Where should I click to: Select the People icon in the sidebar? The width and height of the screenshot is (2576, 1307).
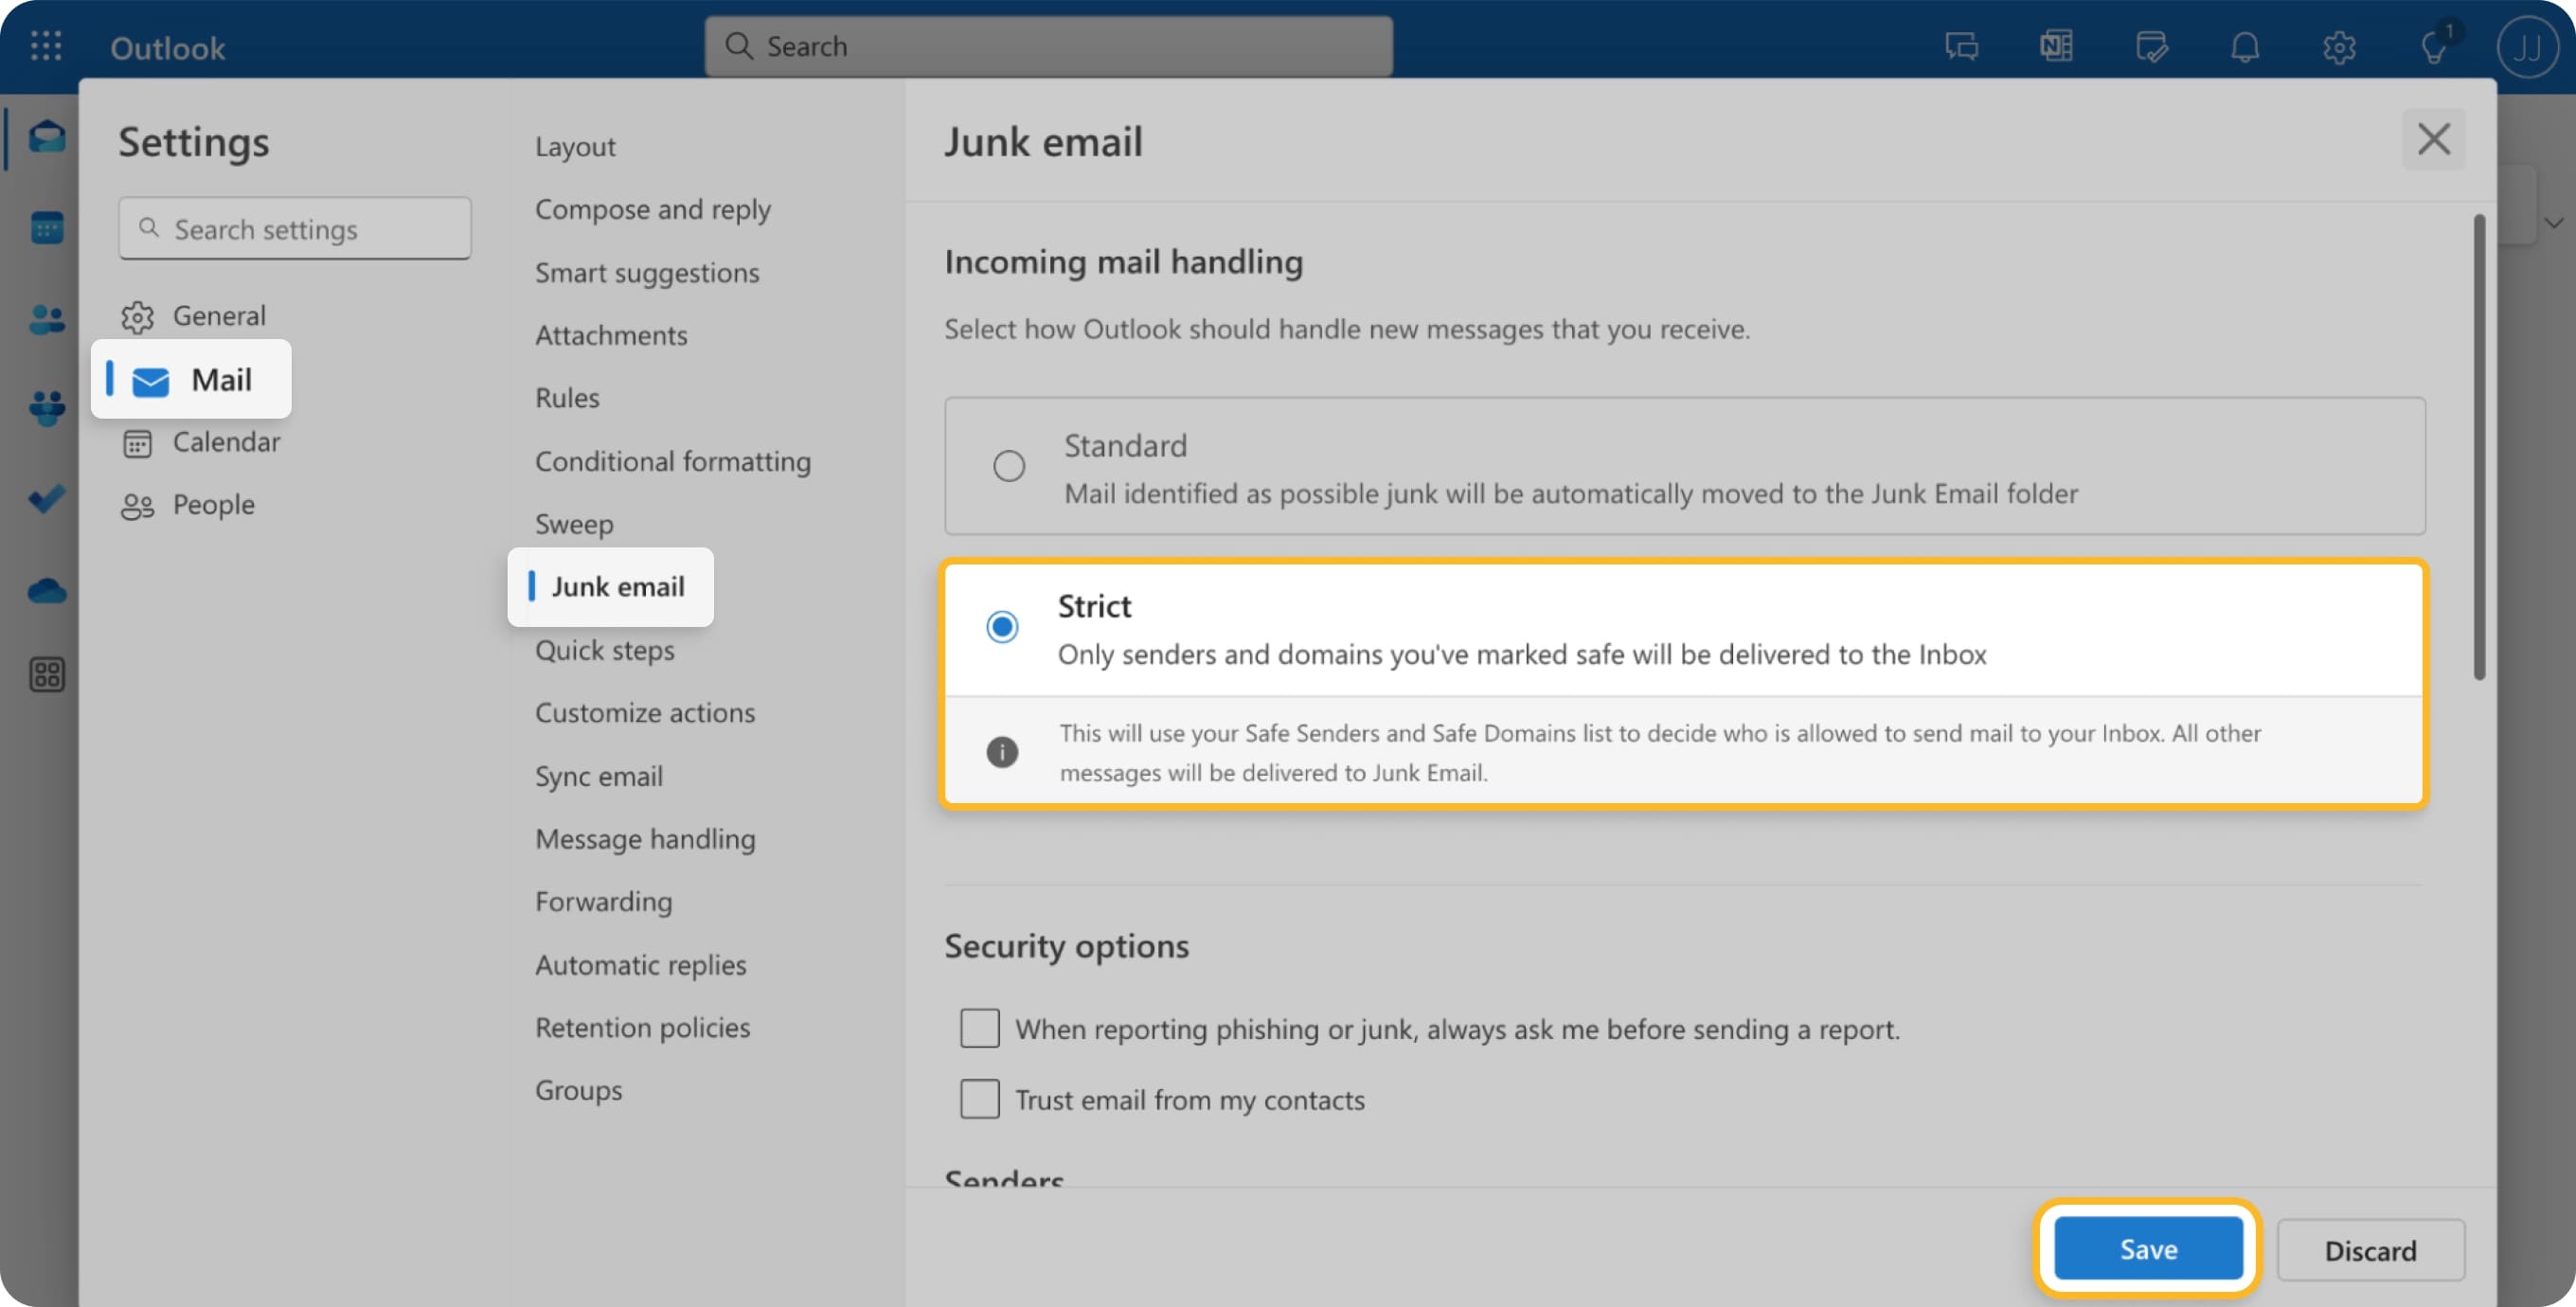point(45,317)
